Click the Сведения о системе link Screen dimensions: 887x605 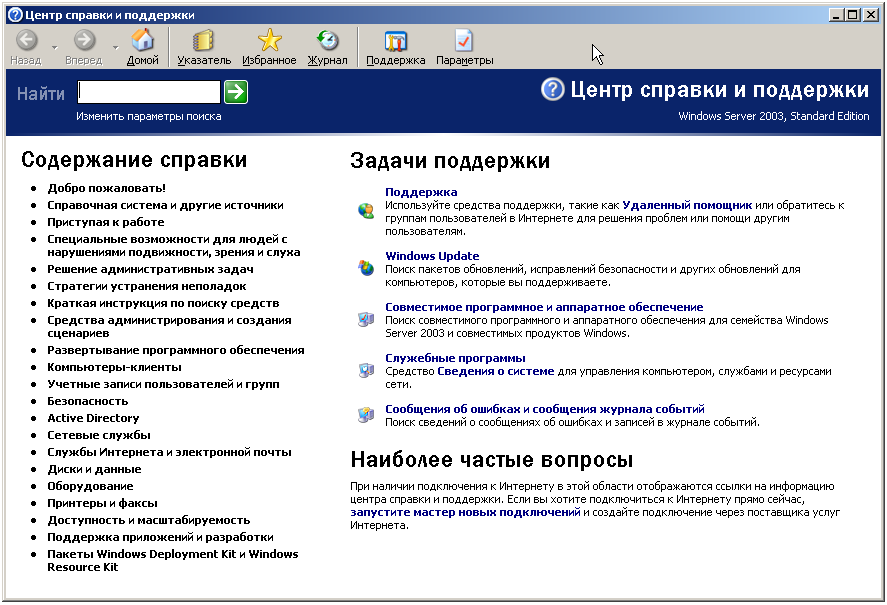tap(496, 371)
